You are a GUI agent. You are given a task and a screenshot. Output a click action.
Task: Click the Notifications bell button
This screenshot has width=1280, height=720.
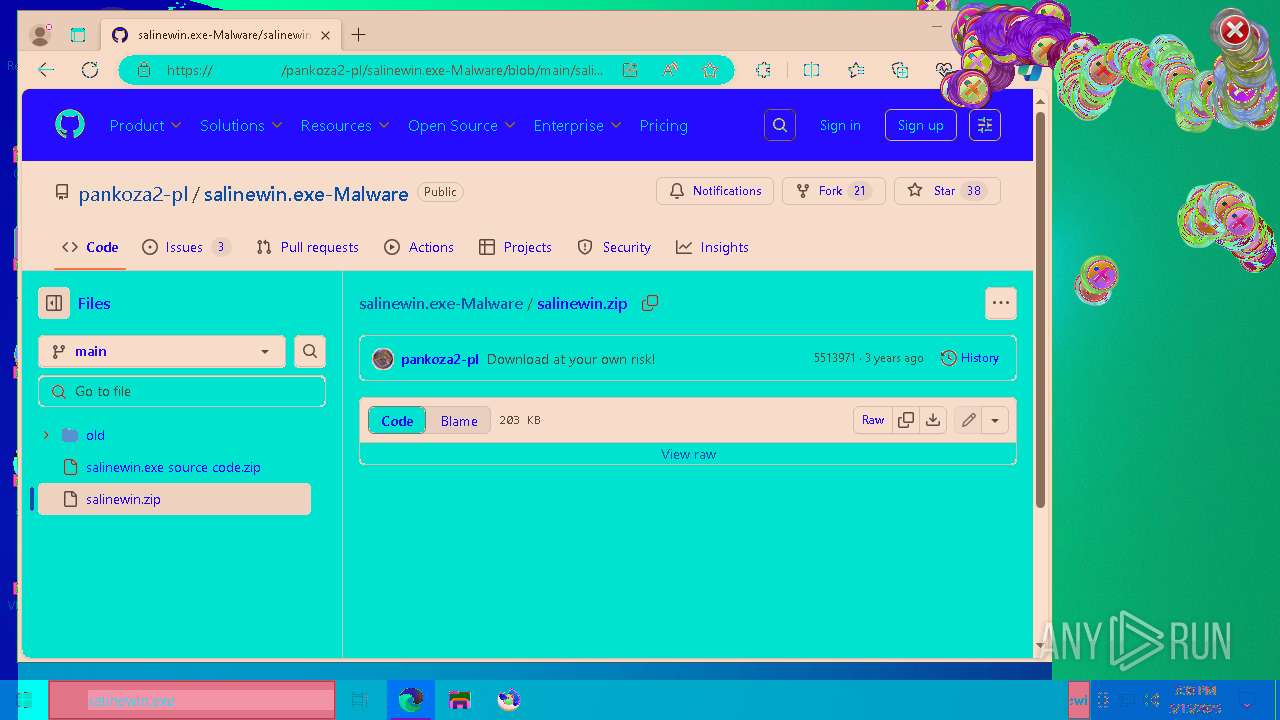coord(715,191)
